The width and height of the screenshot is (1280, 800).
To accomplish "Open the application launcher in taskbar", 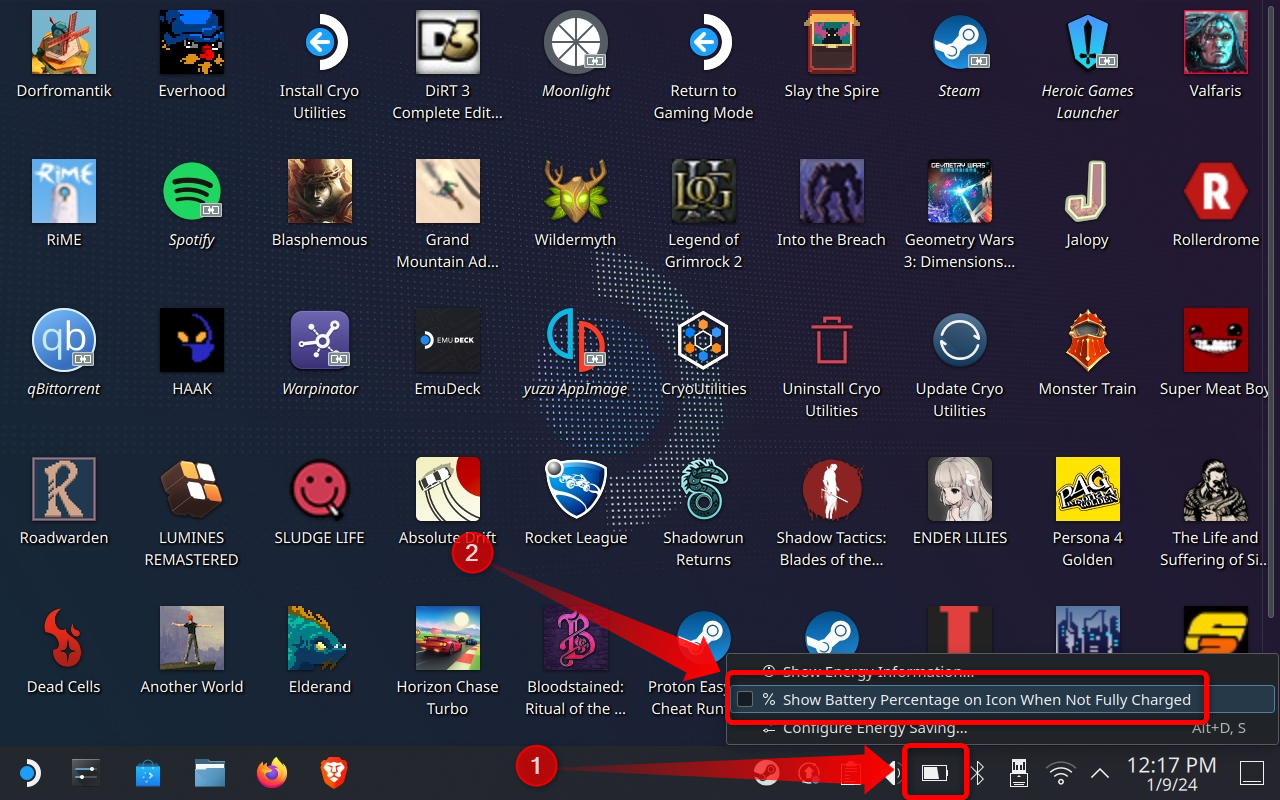I will click(x=29, y=773).
